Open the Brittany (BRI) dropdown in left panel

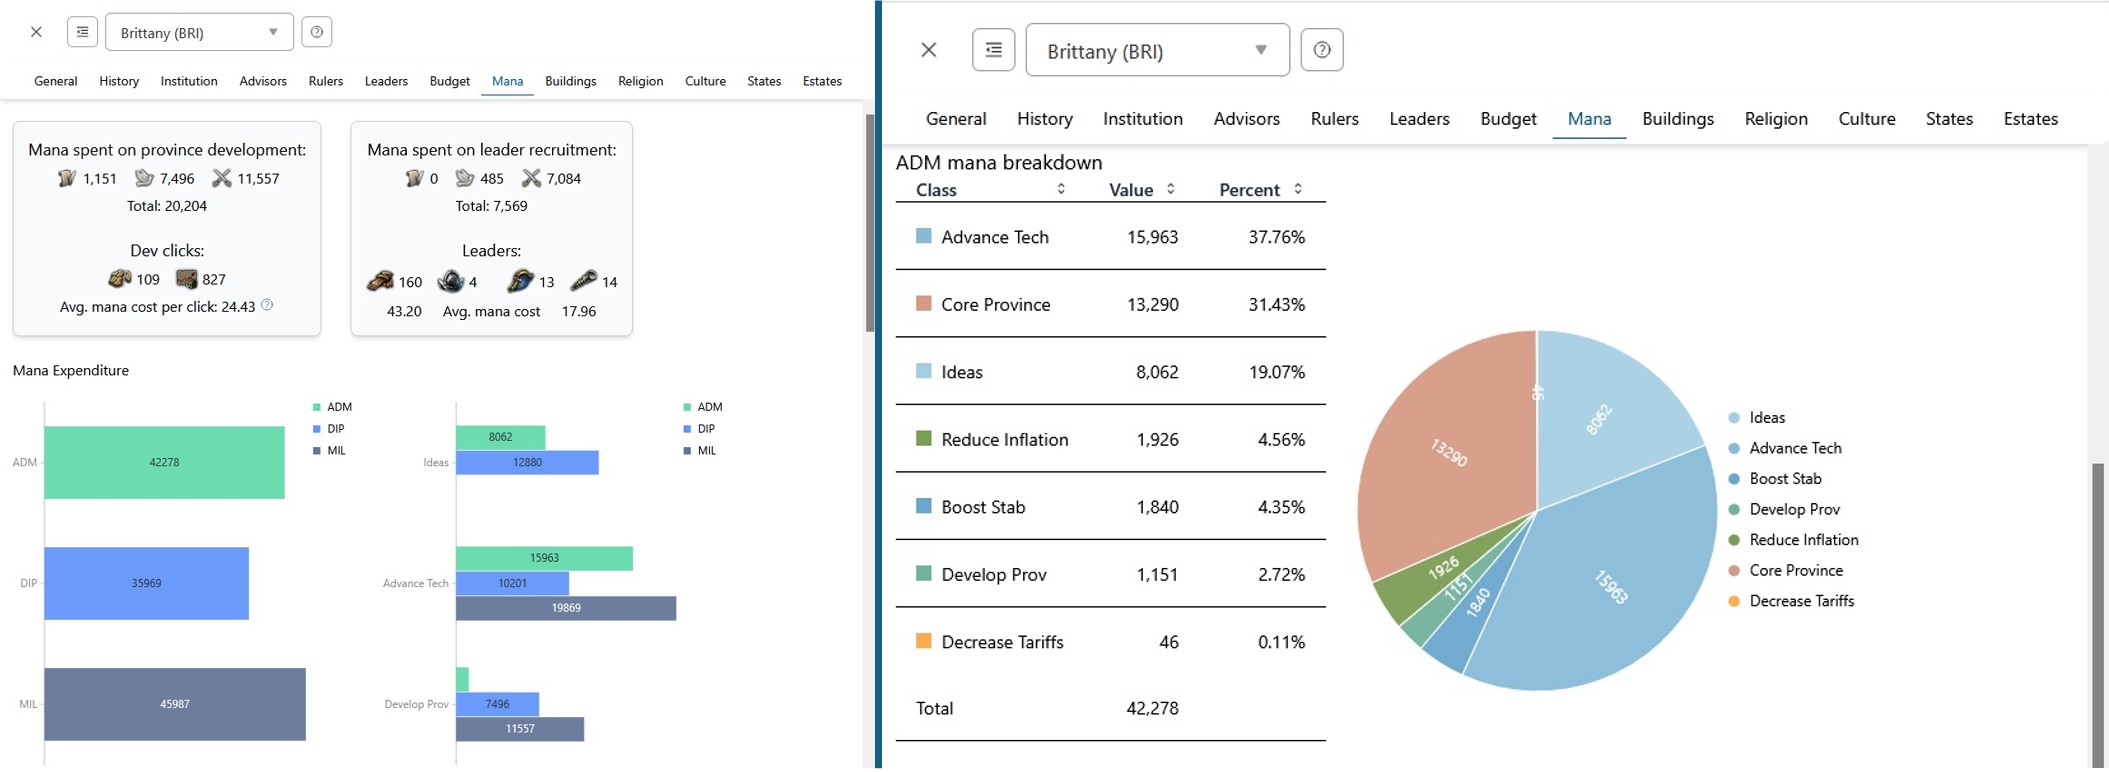click(x=199, y=32)
